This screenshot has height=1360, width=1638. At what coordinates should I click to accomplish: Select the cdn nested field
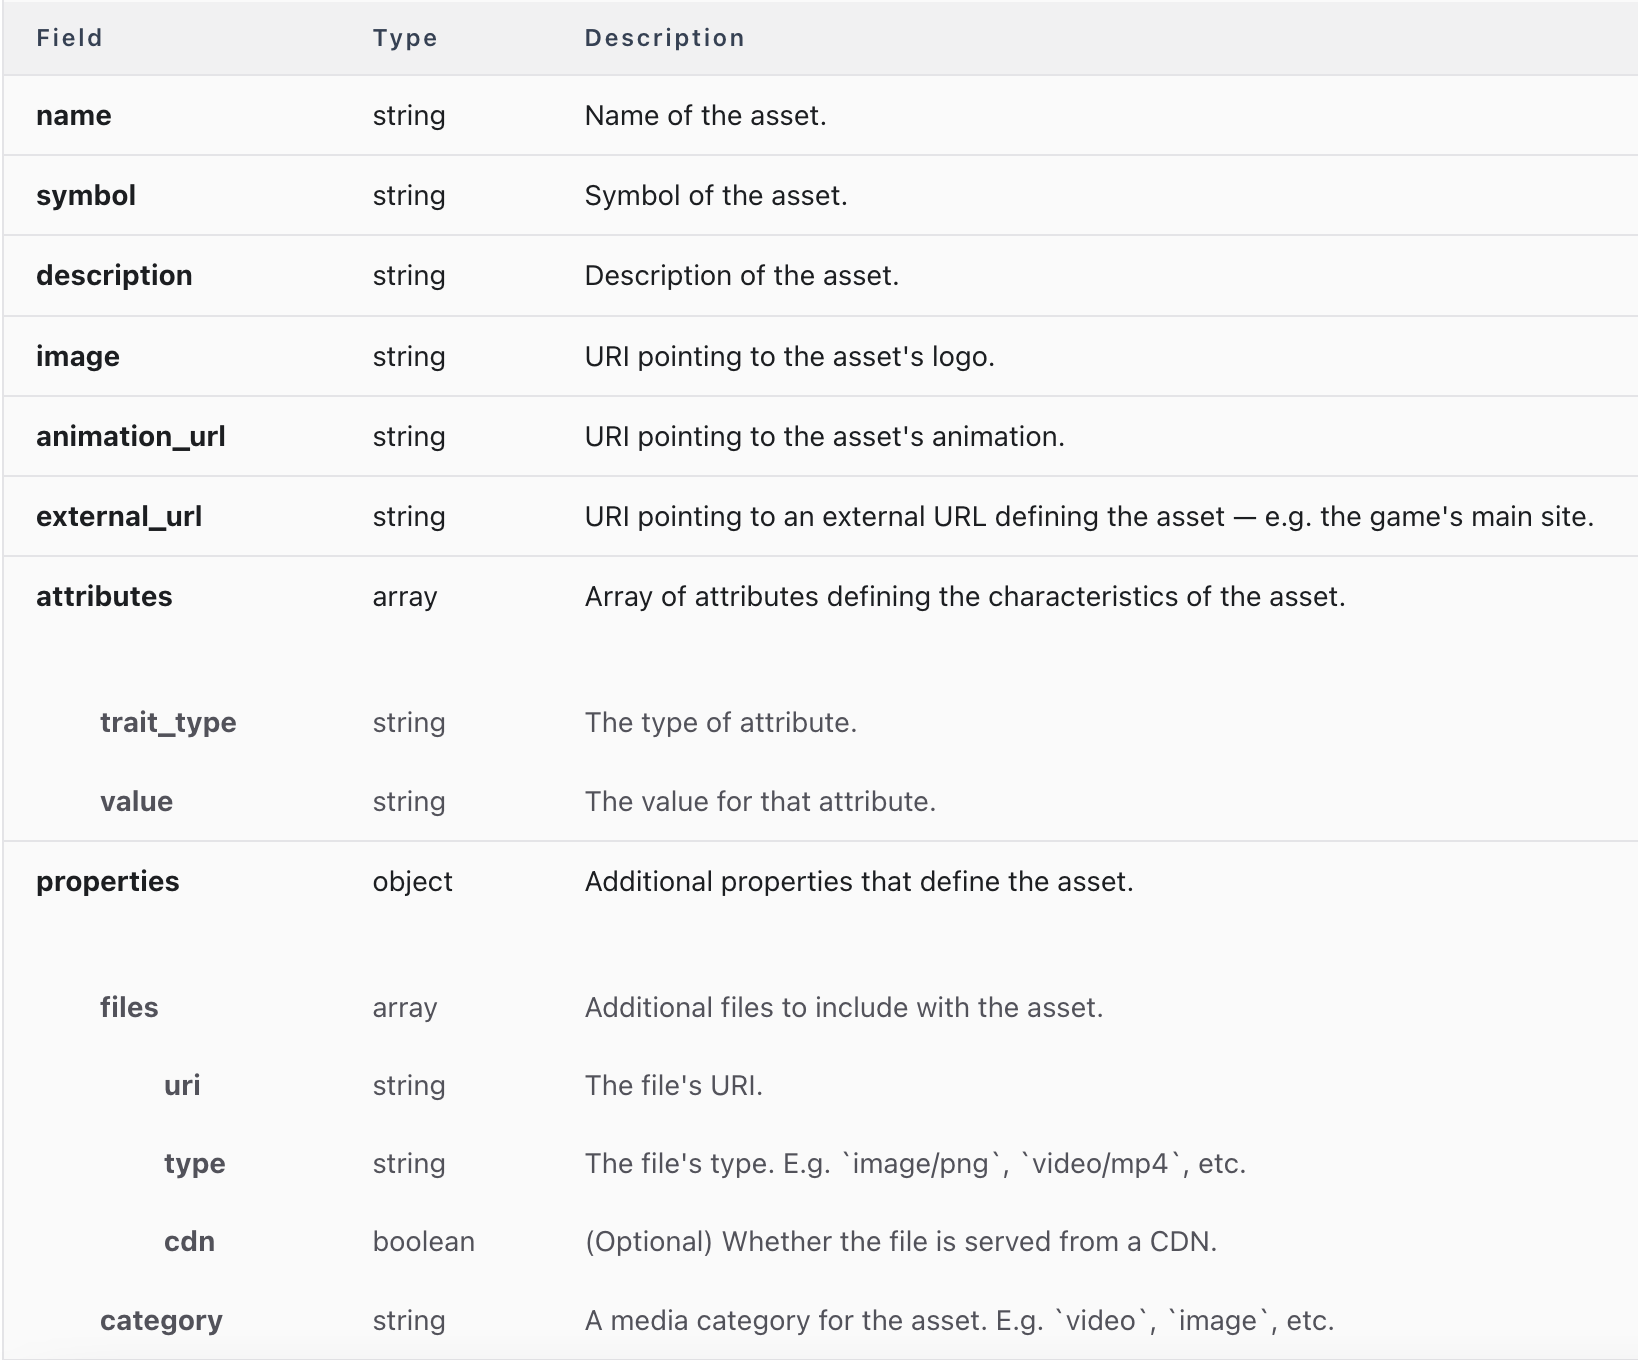189,1241
